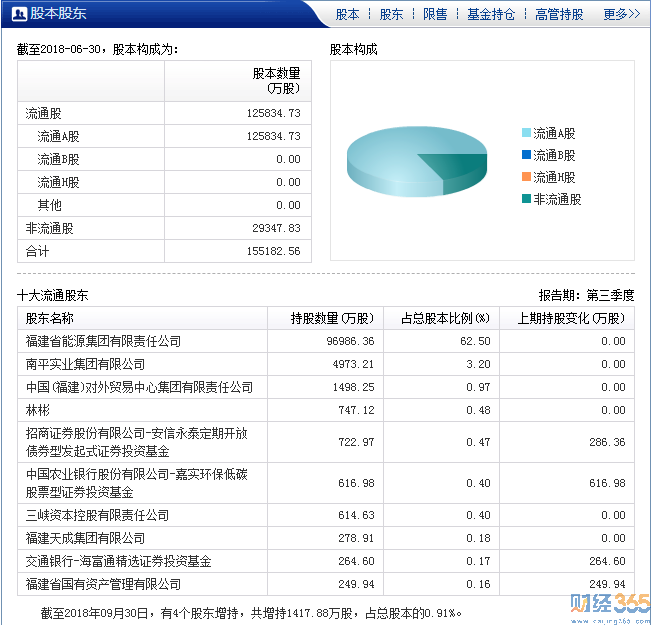
Task: Click the holding value 4973.21
Action: pyautogui.click(x=353, y=364)
